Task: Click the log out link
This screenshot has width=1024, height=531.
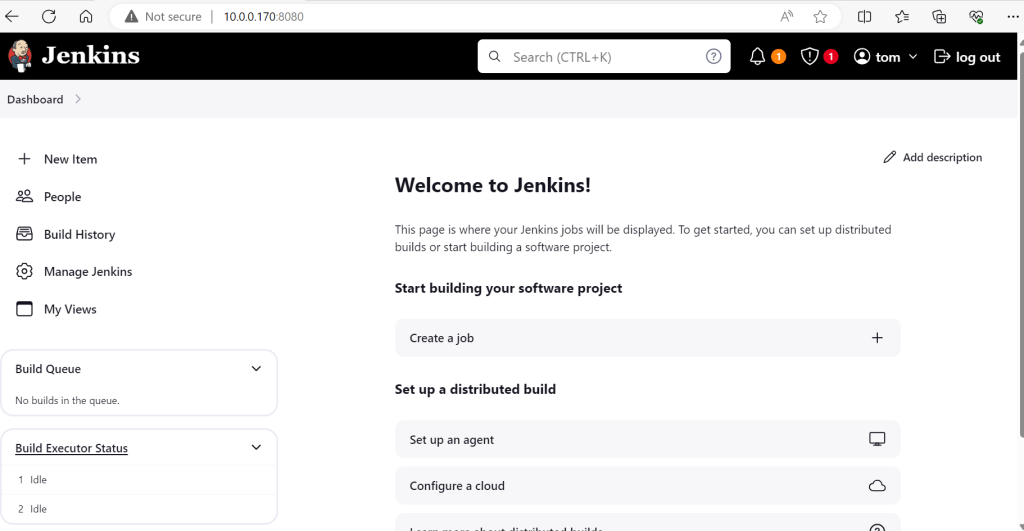Action: pyautogui.click(x=967, y=57)
